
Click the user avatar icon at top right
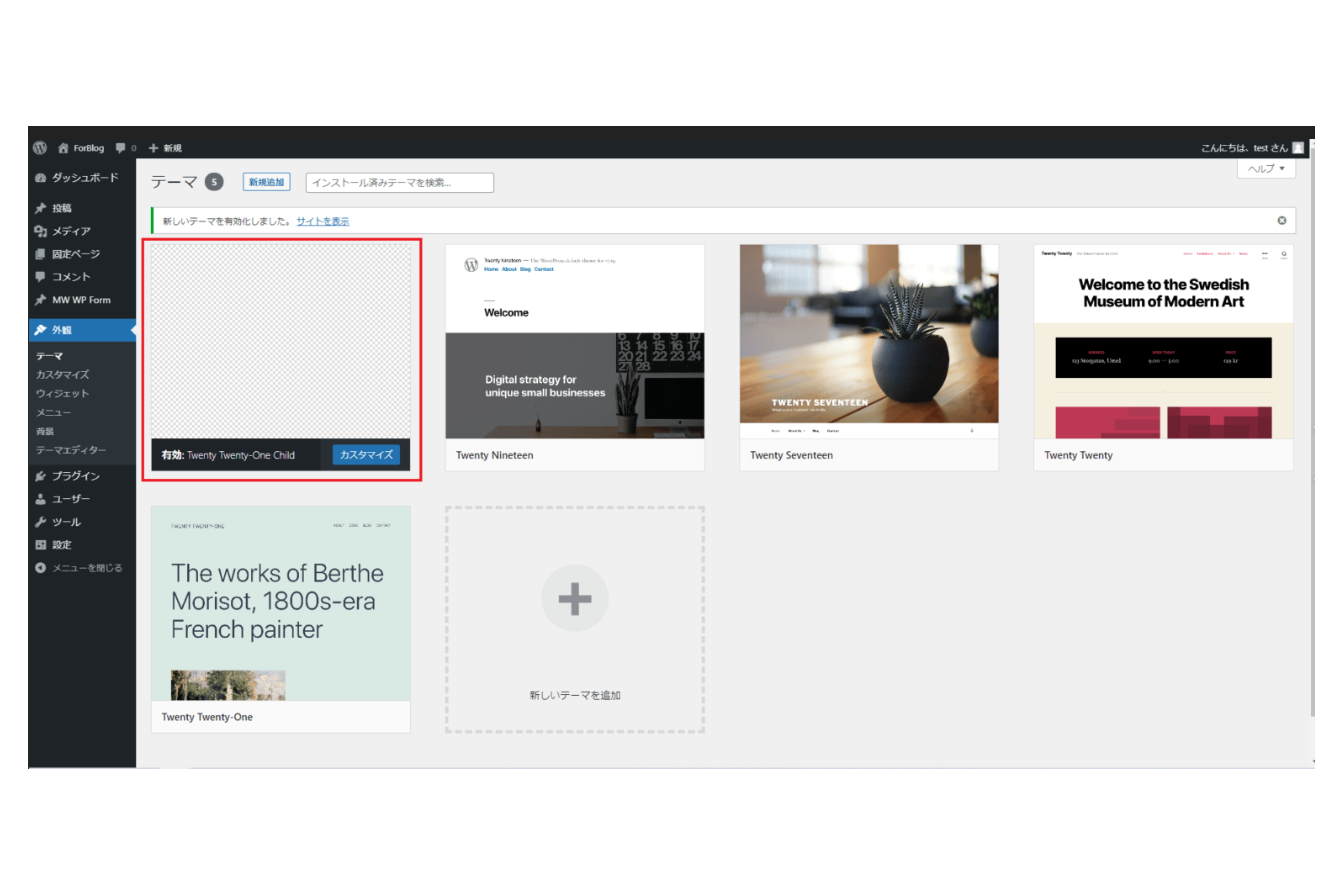pos(1298,148)
